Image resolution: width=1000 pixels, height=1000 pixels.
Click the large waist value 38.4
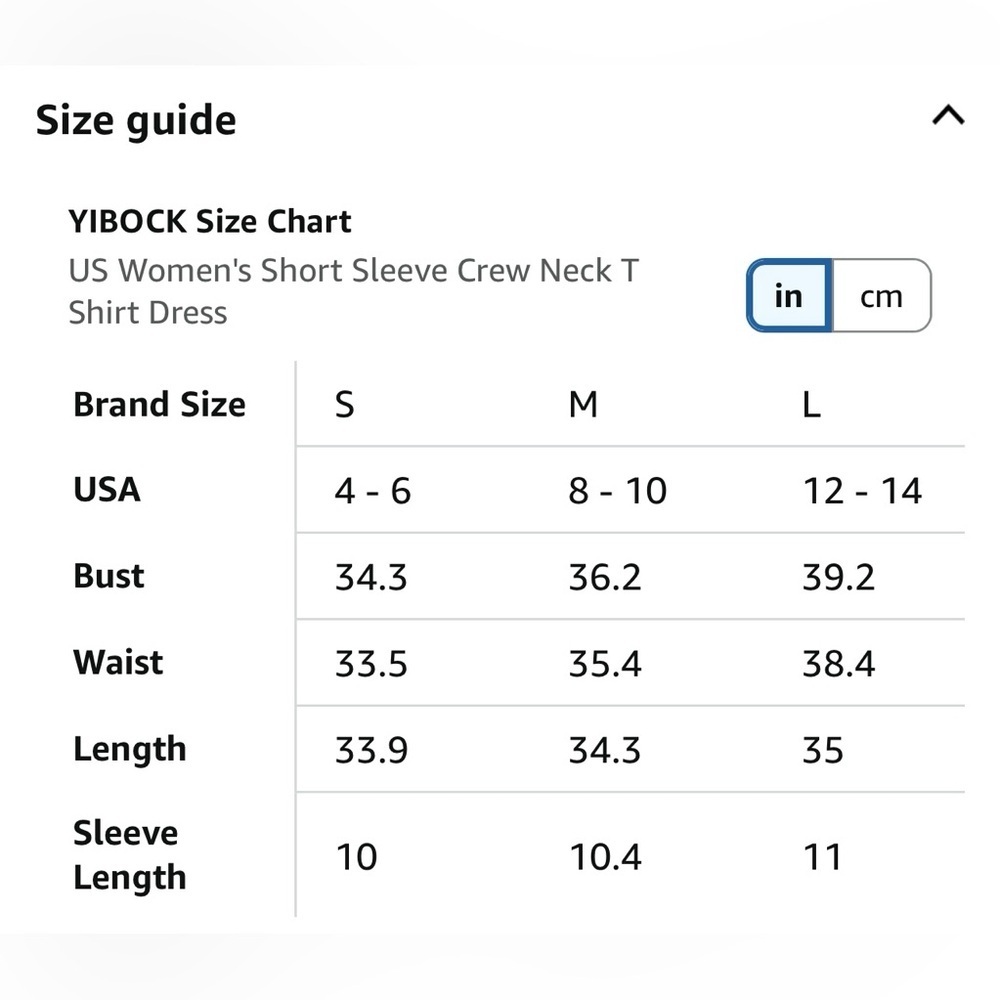(839, 663)
